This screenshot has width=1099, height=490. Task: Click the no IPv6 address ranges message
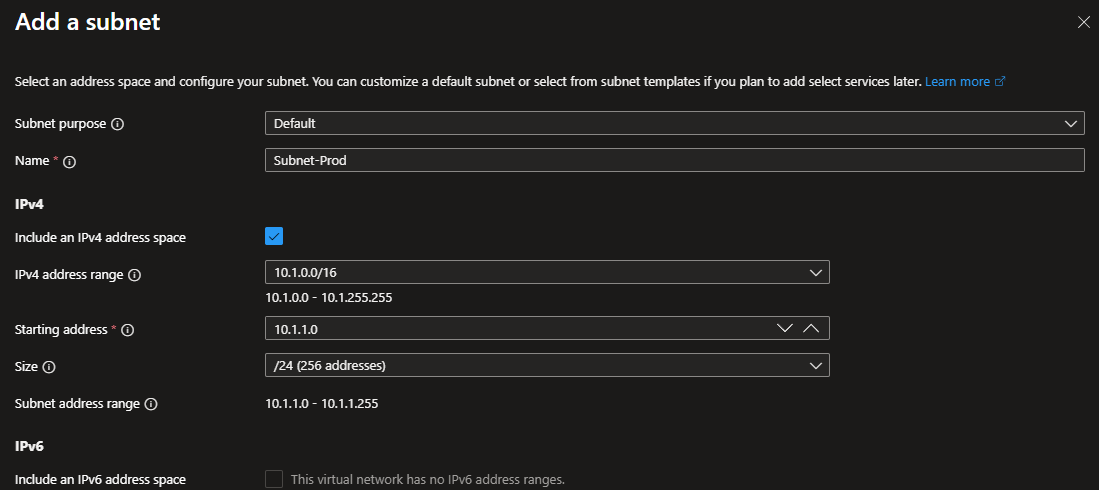[428, 480]
